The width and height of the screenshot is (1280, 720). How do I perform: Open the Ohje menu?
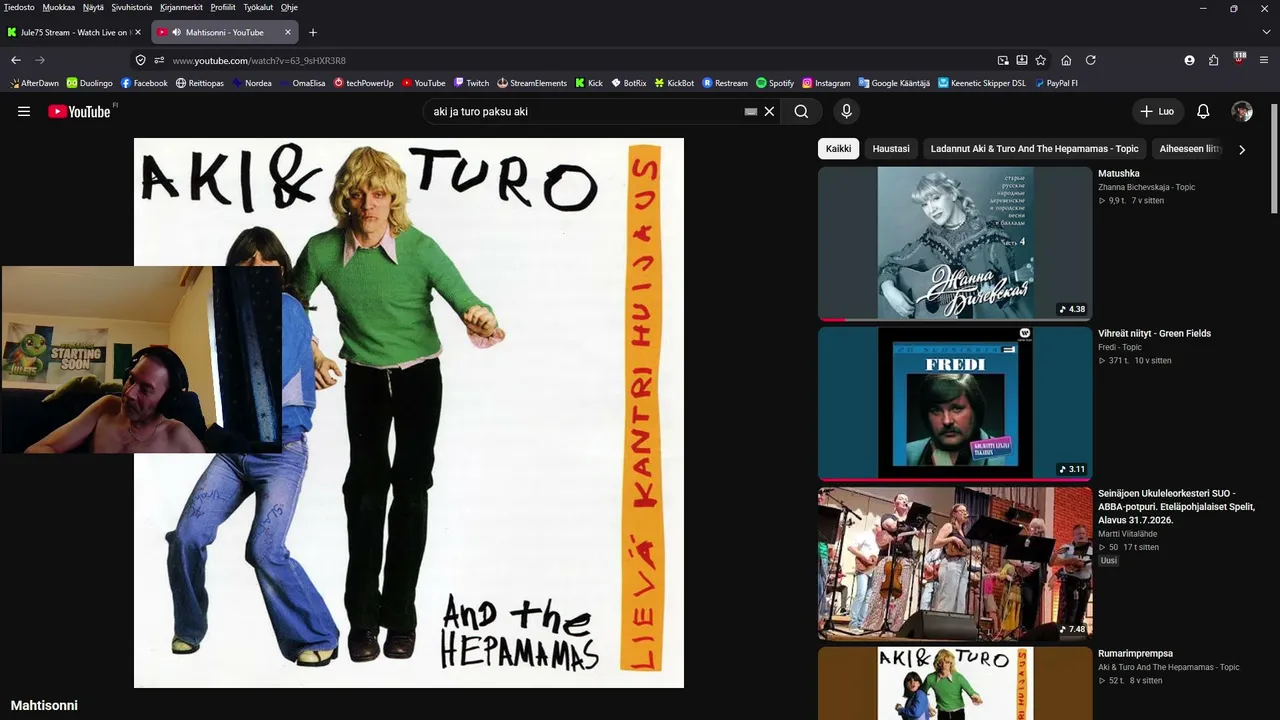pos(289,7)
